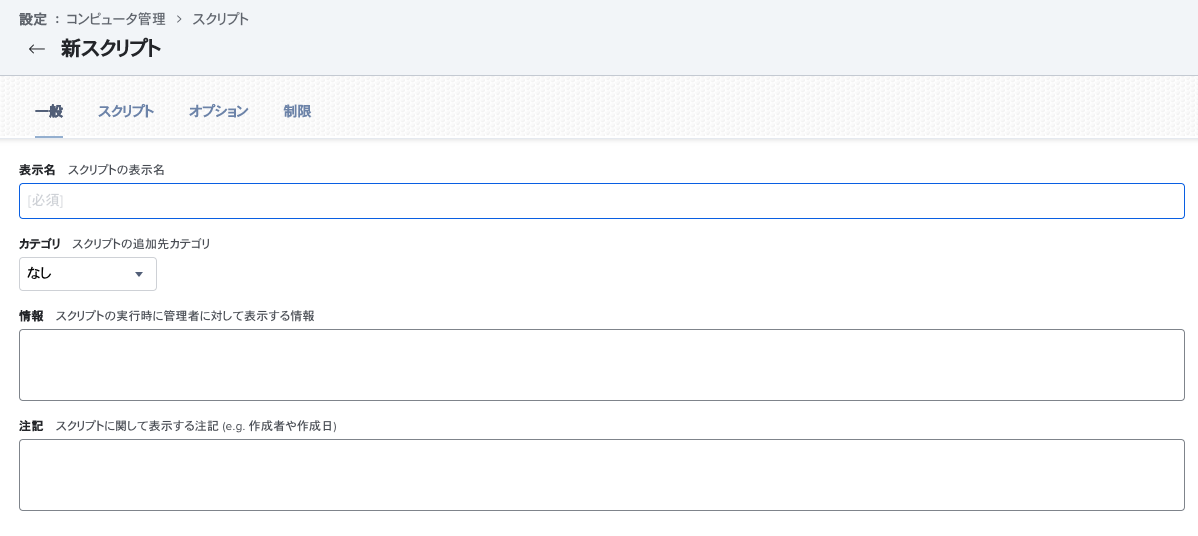Click the スクリプトの追加先カテゴリ description text
The image size is (1198, 536).
141,244
